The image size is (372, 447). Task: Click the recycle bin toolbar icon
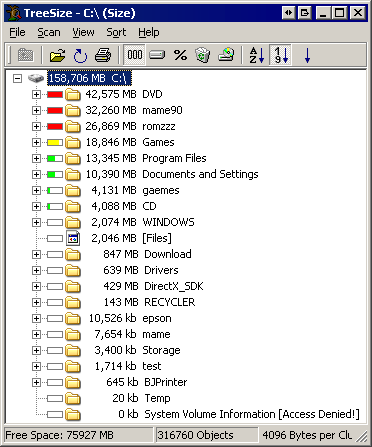(x=202, y=55)
